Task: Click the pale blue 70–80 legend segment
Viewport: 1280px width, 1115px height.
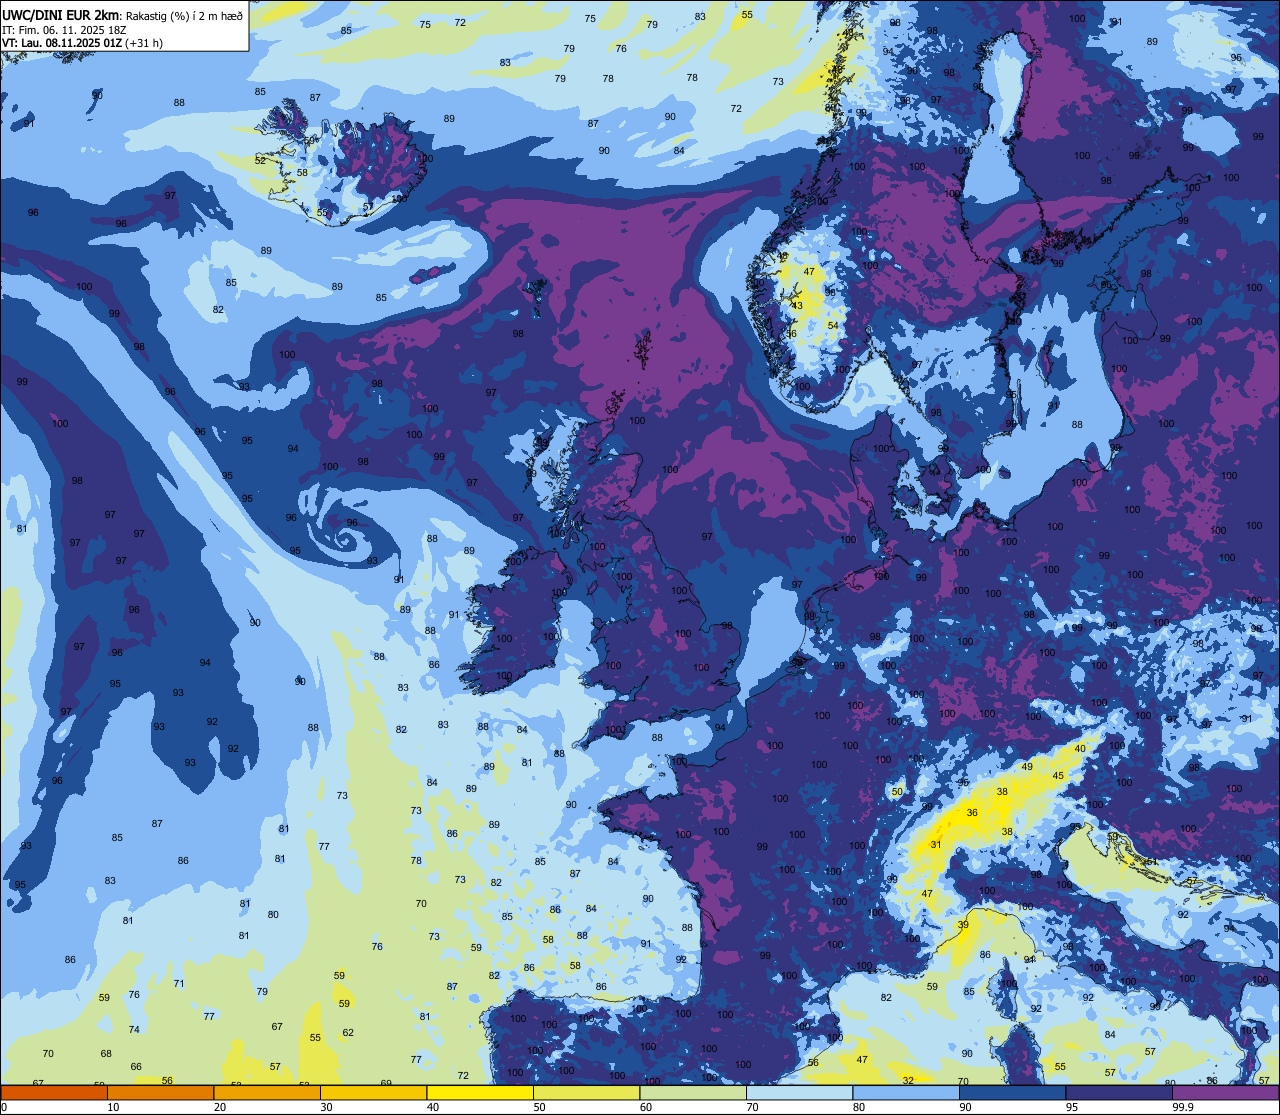Action: coord(799,1092)
